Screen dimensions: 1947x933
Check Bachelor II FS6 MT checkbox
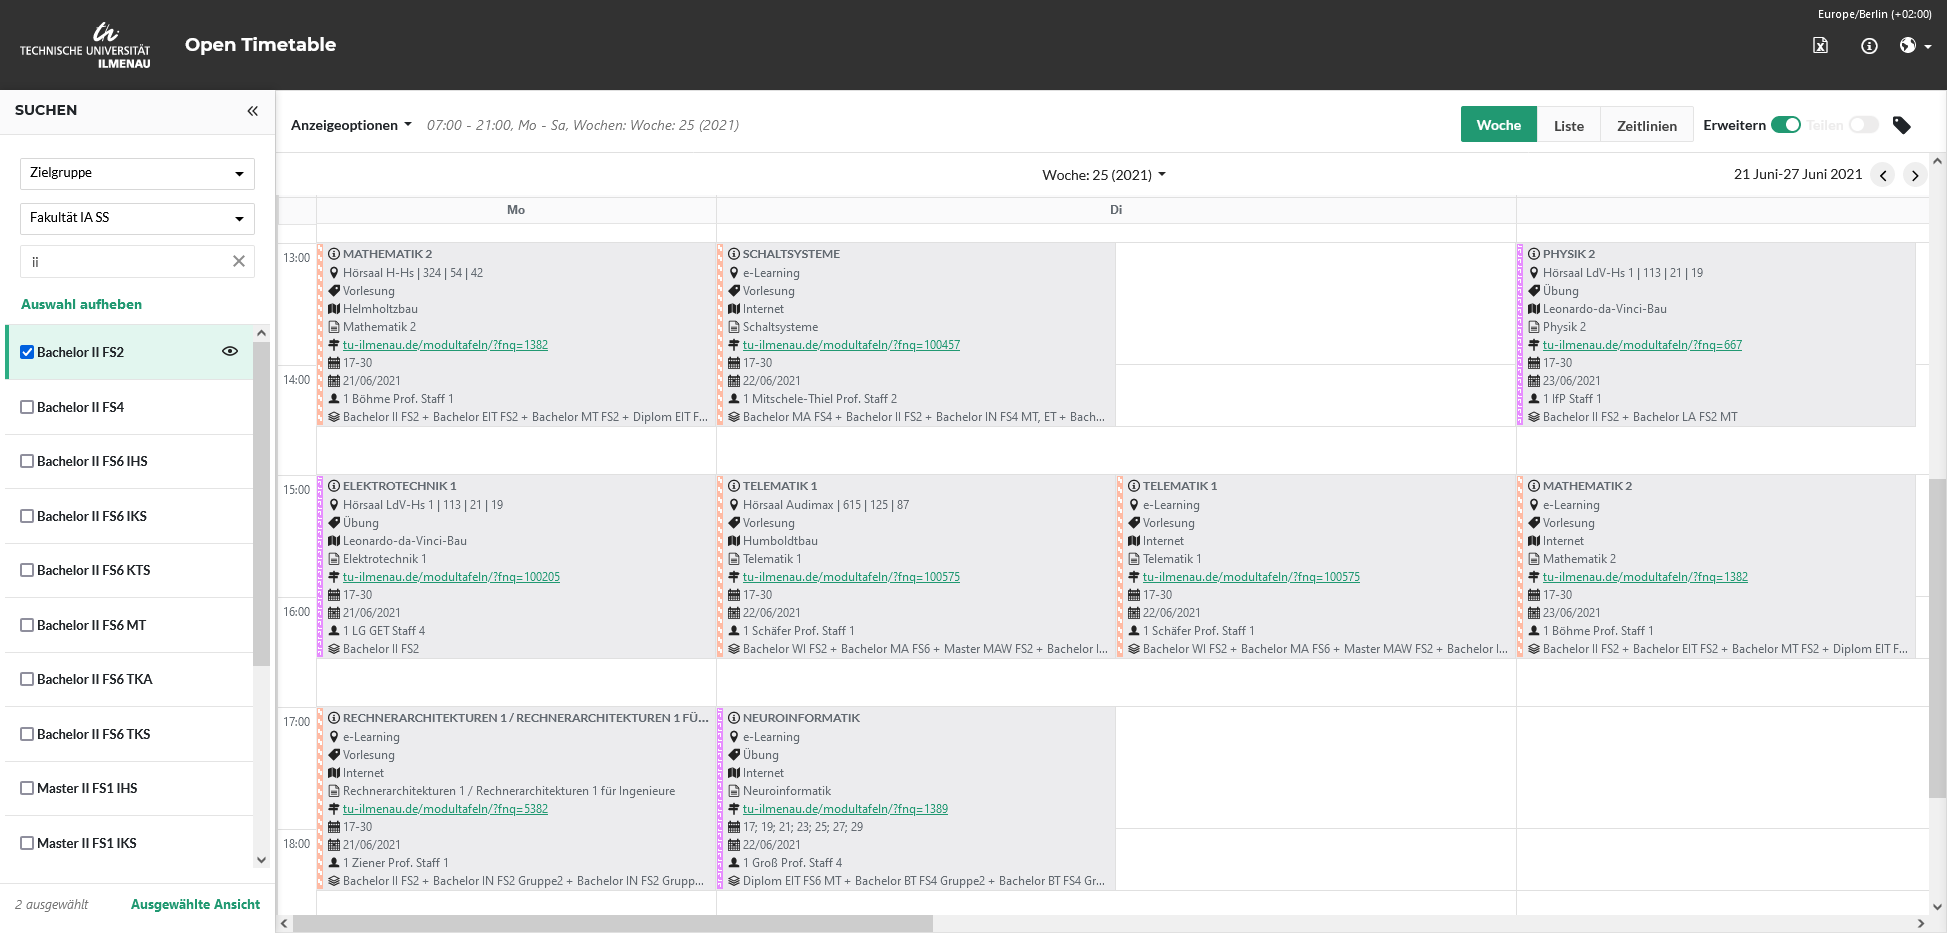click(x=27, y=625)
